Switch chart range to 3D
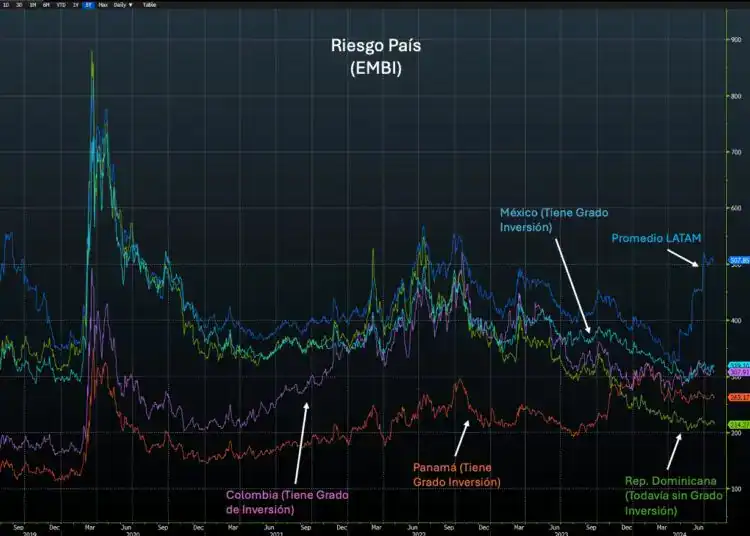 19,5
